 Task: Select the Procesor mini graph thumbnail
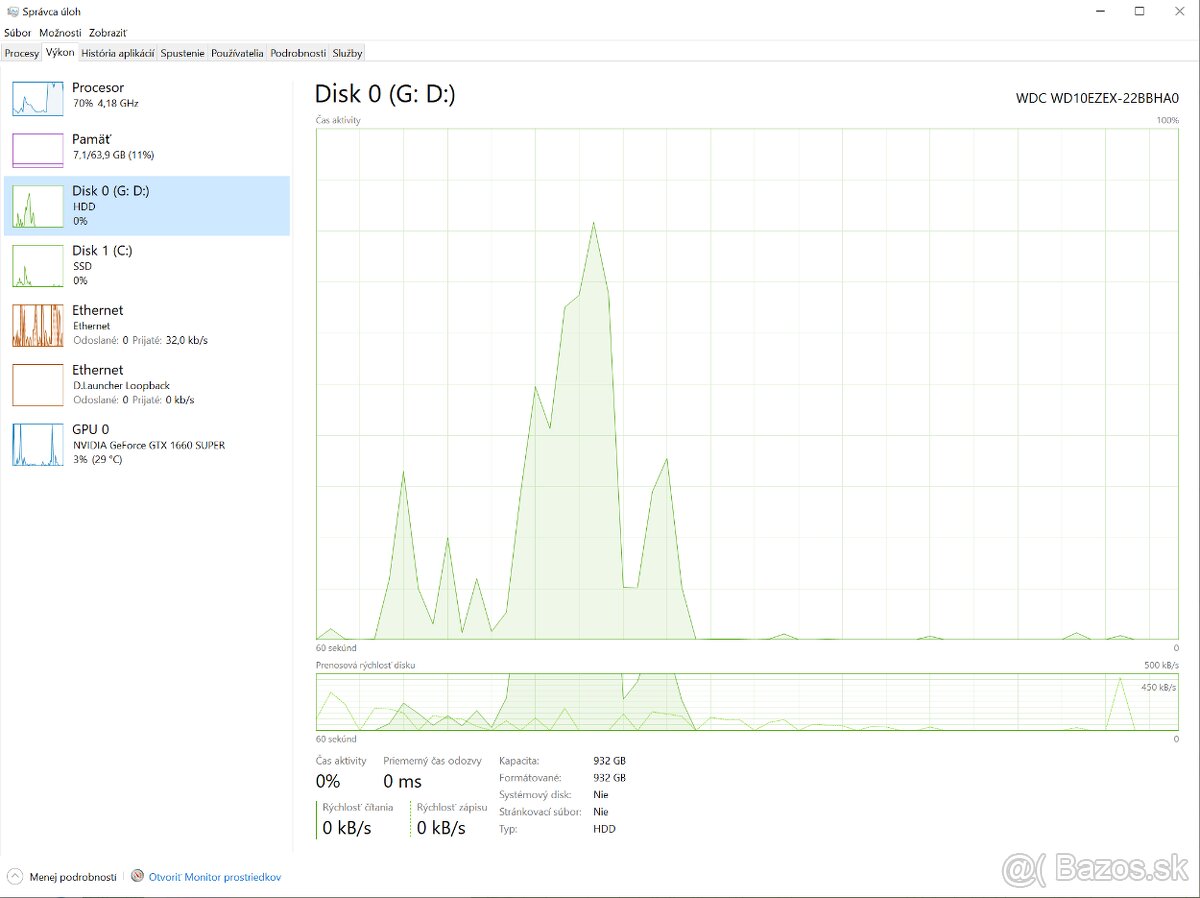[x=37, y=97]
